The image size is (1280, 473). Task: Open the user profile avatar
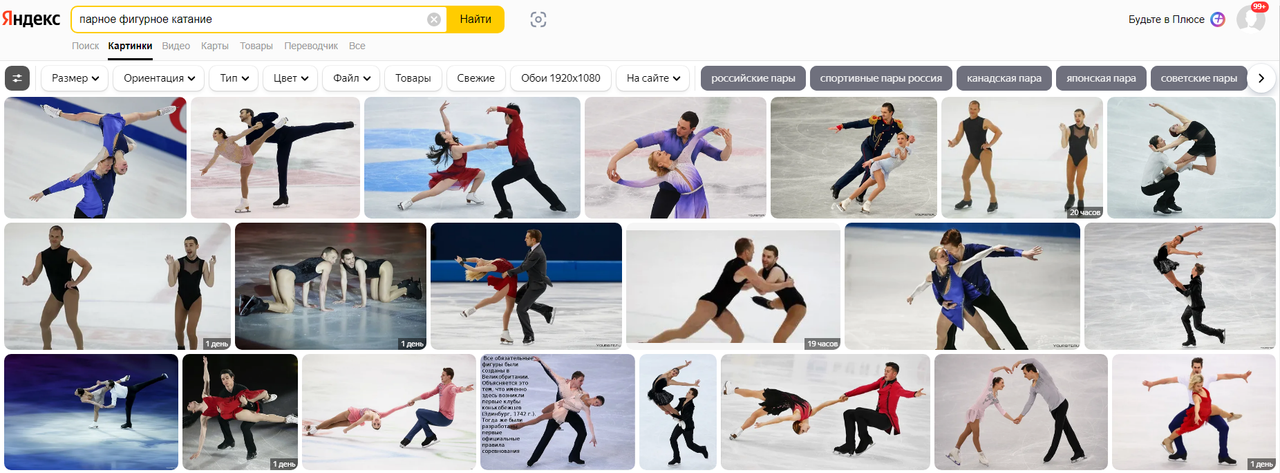[1250, 19]
